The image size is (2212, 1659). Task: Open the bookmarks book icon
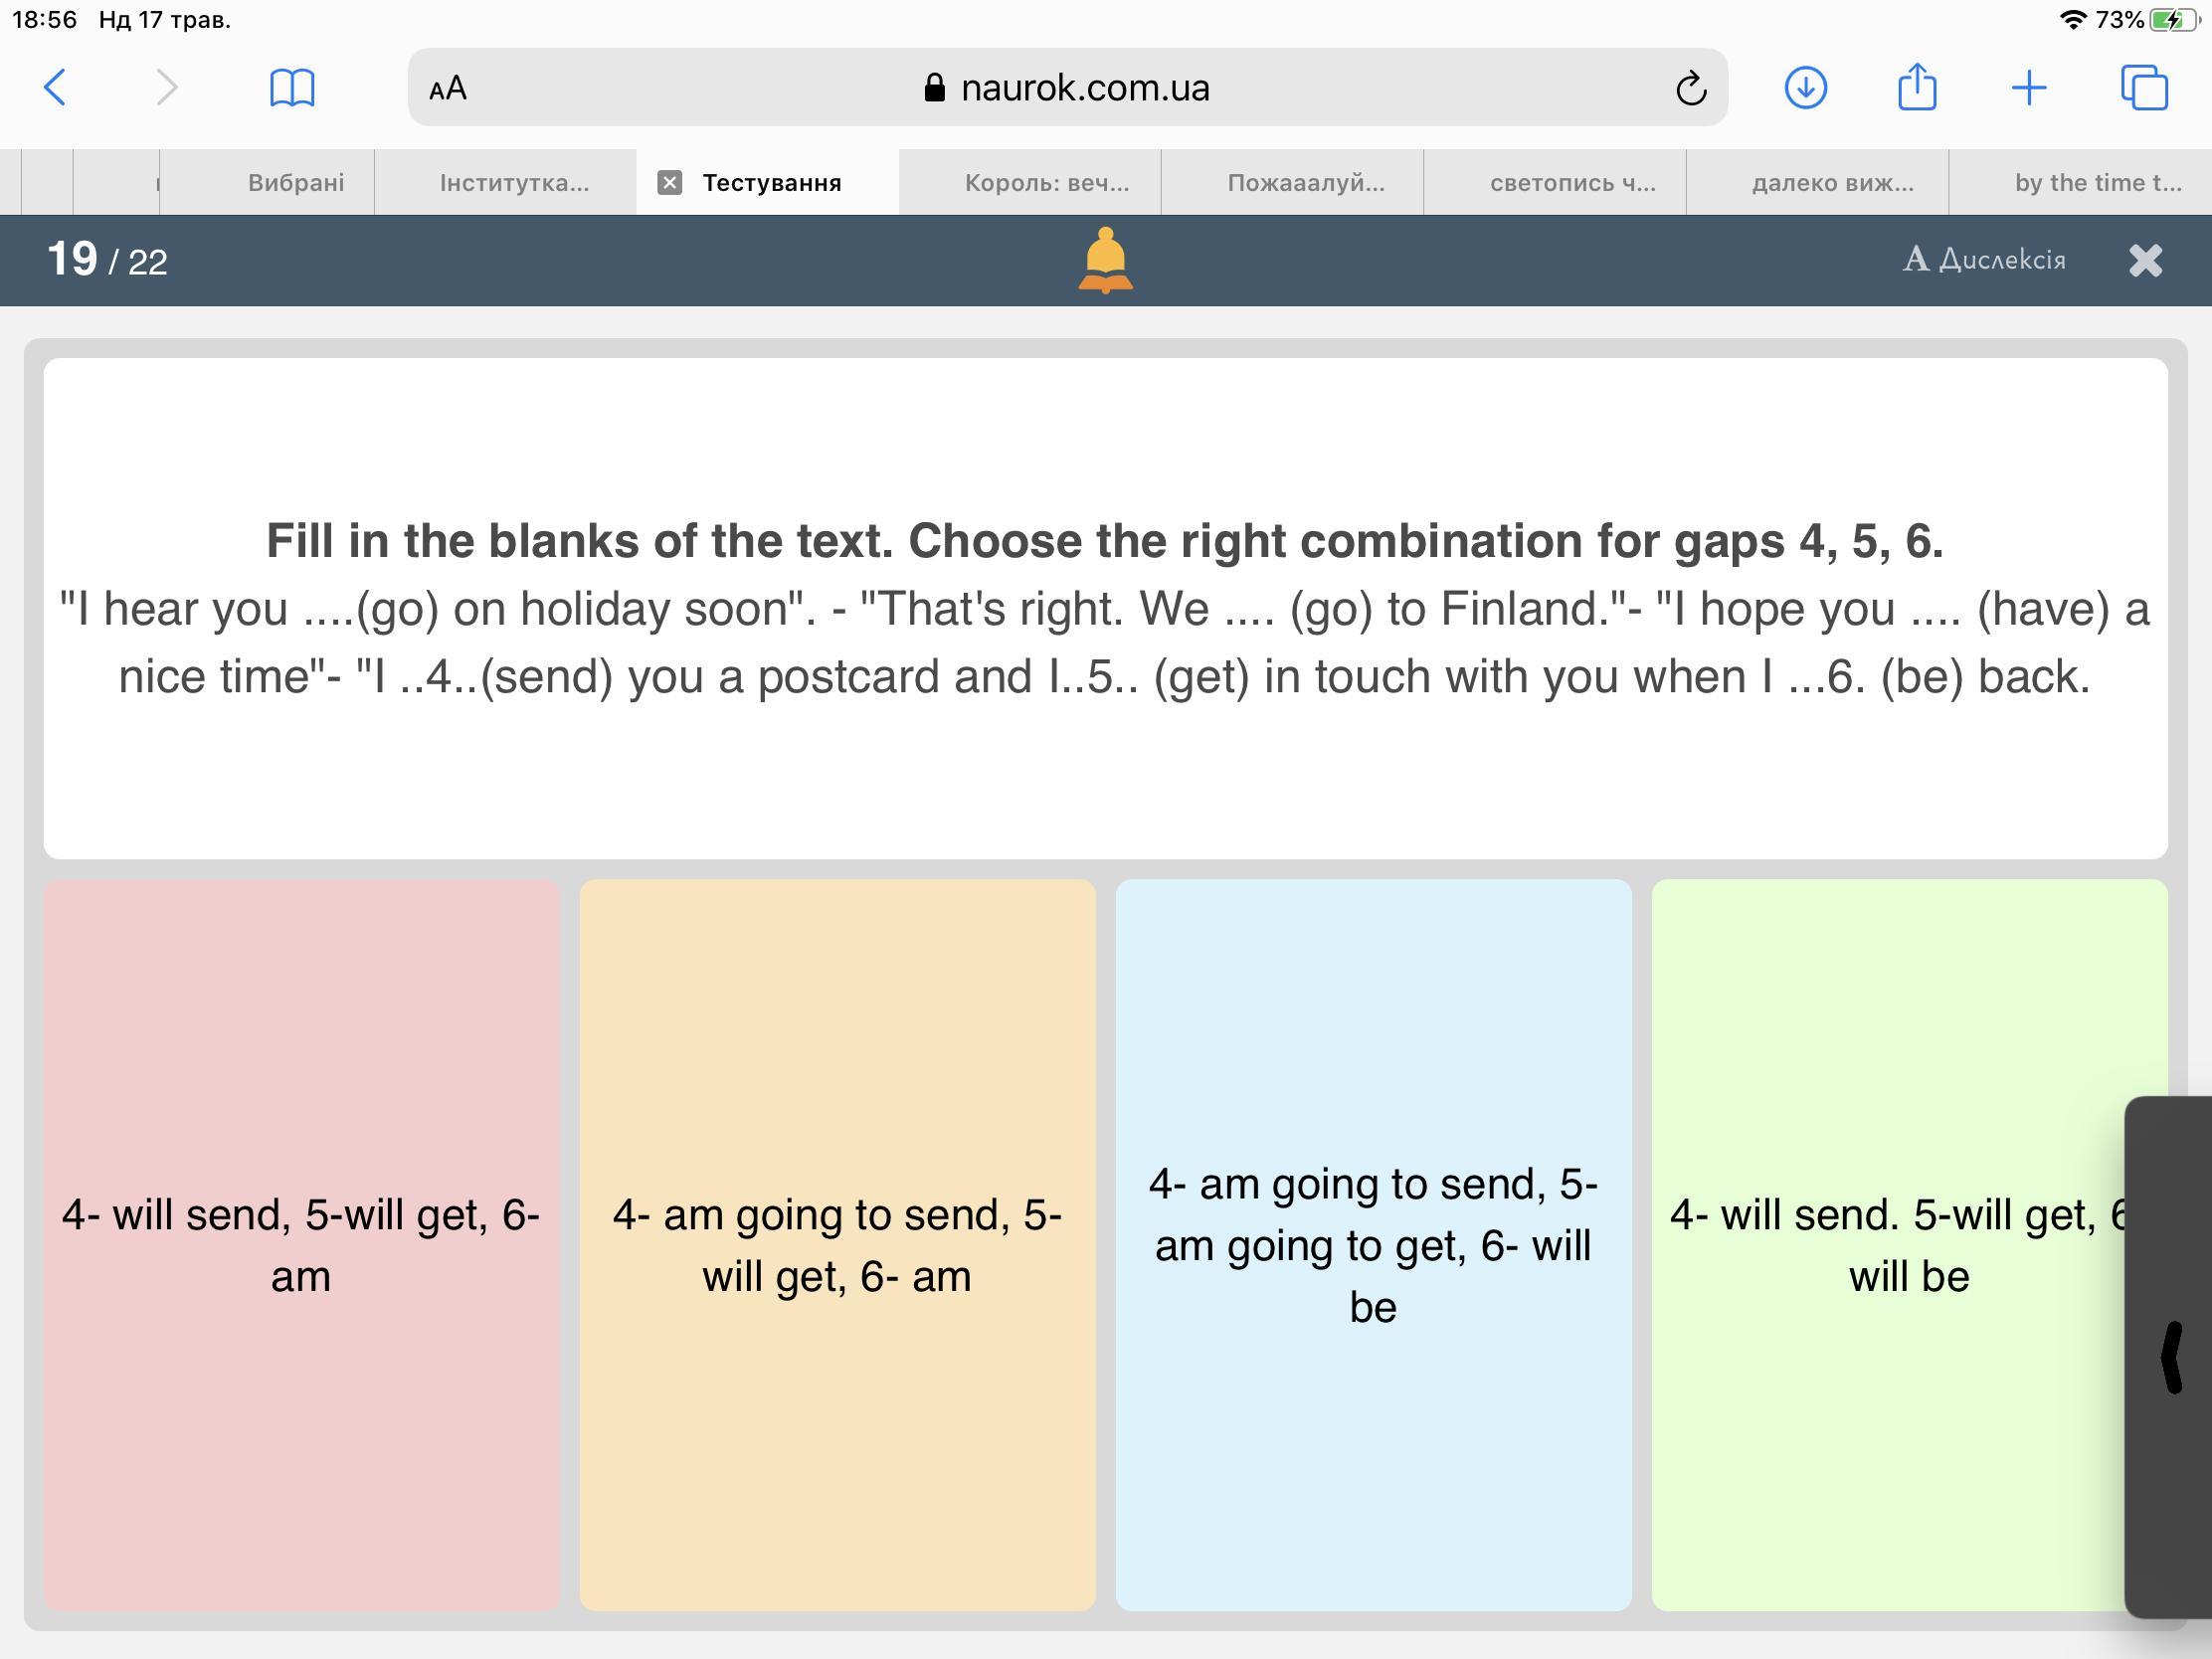[292, 88]
